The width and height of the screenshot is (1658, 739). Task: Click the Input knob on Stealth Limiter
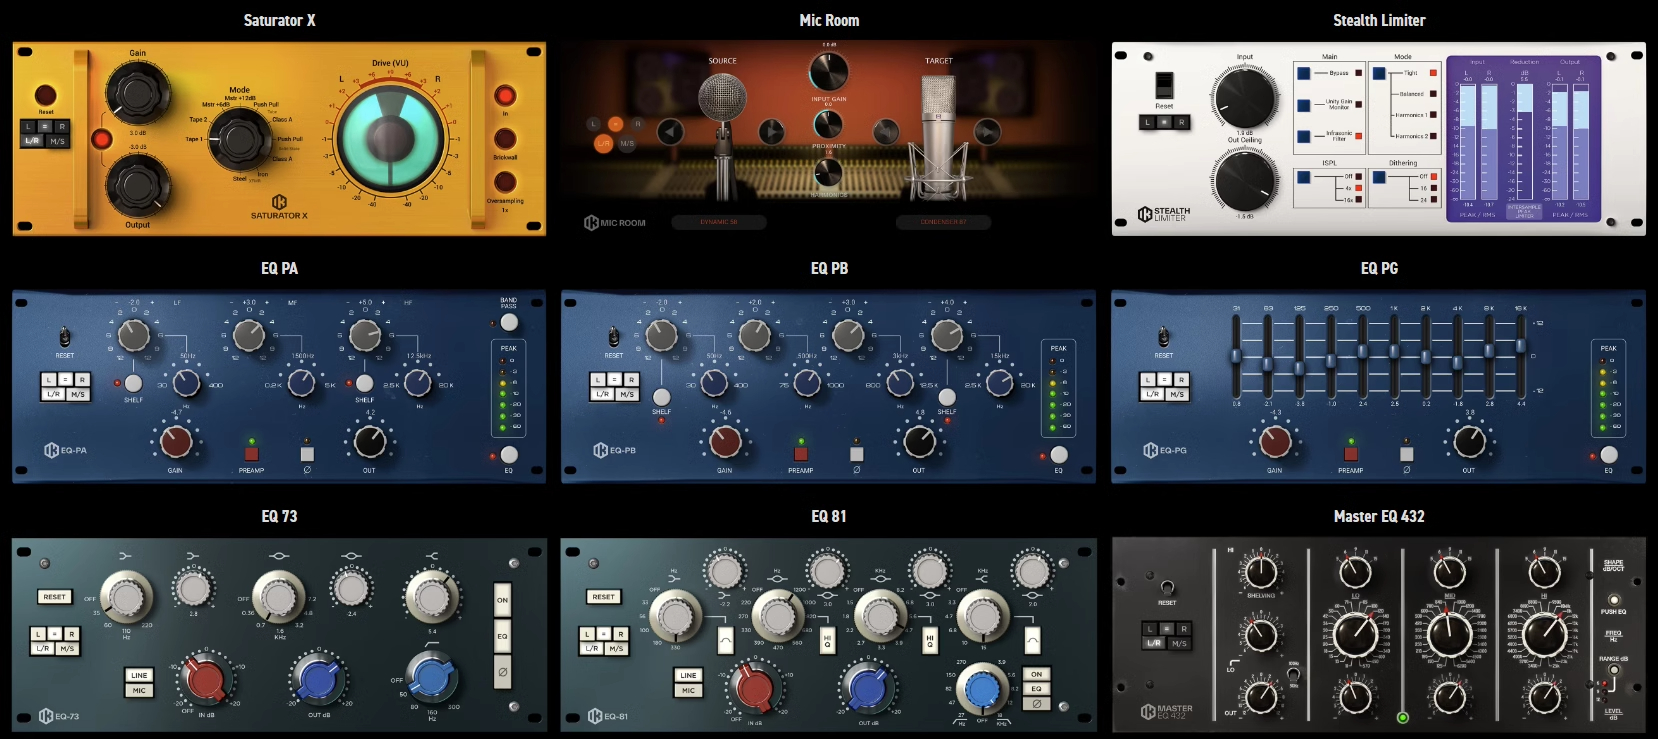pos(1244,96)
